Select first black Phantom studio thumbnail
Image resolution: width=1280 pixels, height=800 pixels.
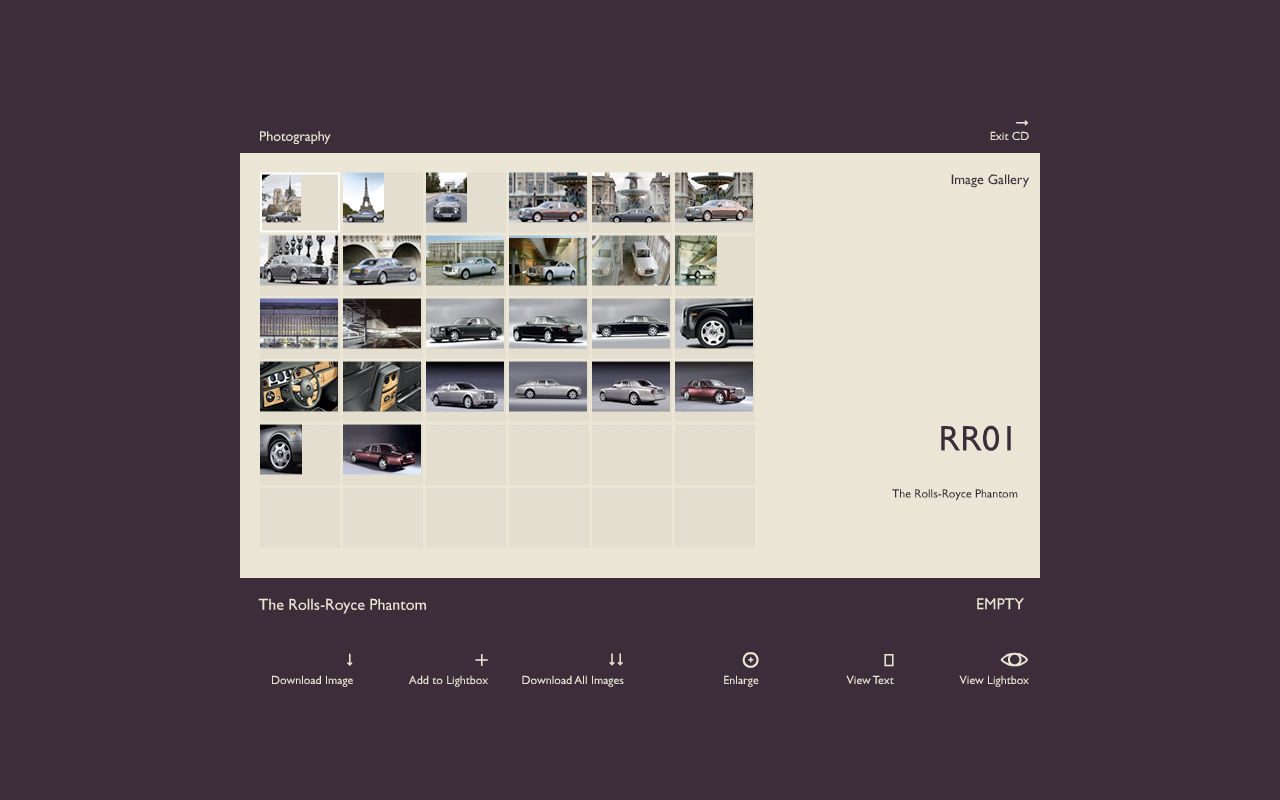tap(465, 324)
